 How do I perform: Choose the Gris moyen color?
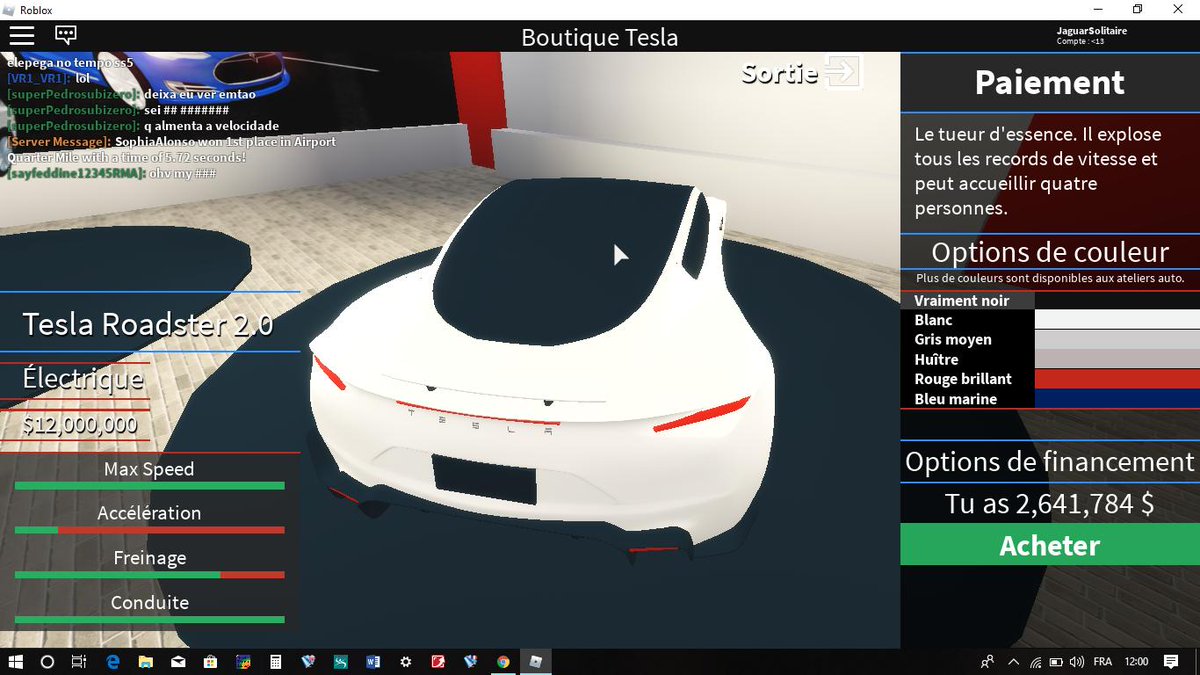[1050, 339]
